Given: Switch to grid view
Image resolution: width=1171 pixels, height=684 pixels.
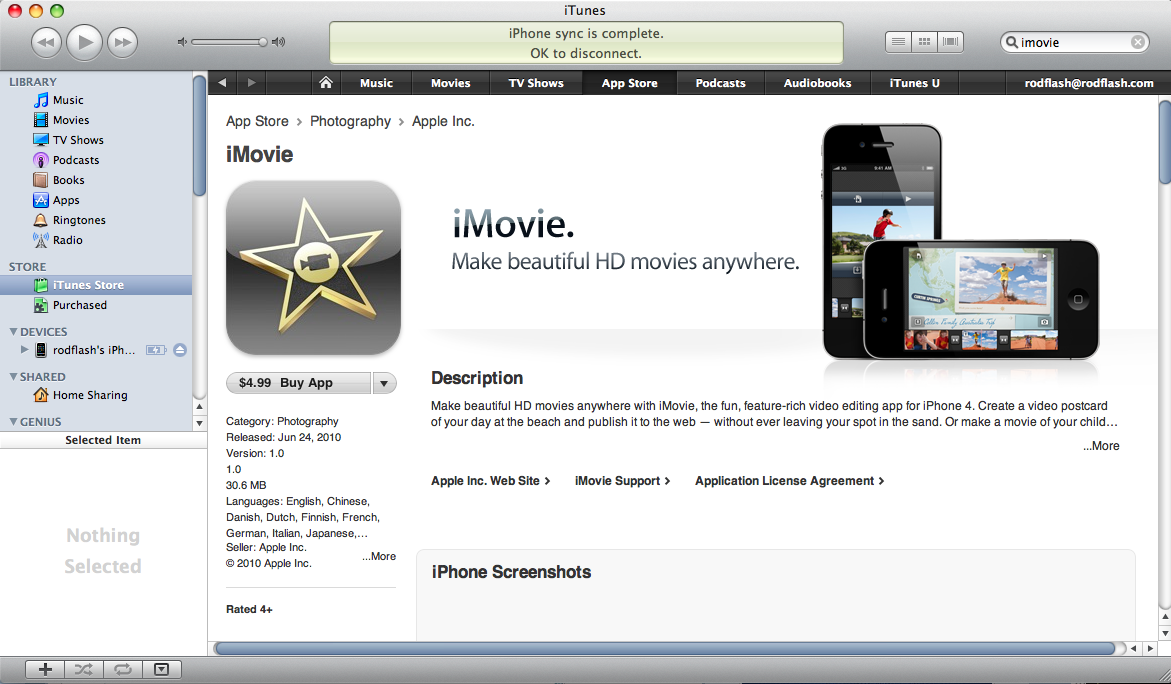Looking at the screenshot, I should pyautogui.click(x=925, y=42).
